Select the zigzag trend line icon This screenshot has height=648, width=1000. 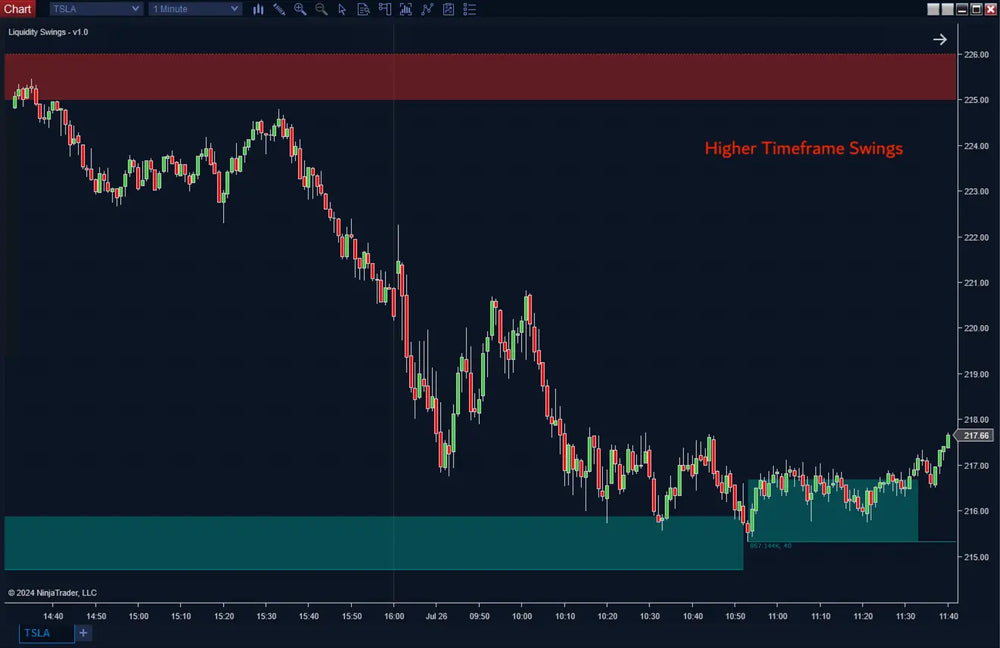[427, 9]
